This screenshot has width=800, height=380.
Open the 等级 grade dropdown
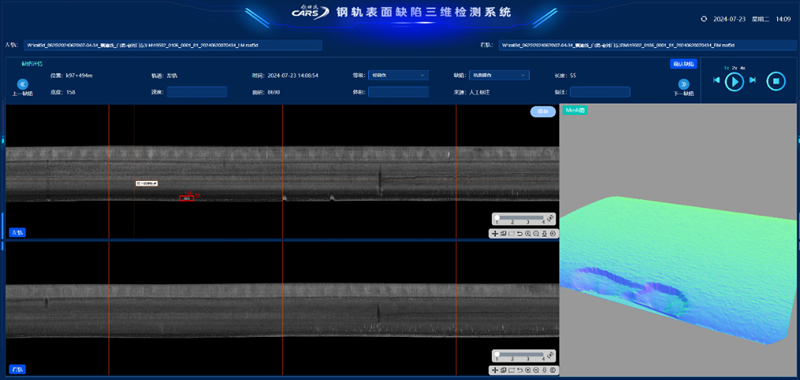click(398, 75)
